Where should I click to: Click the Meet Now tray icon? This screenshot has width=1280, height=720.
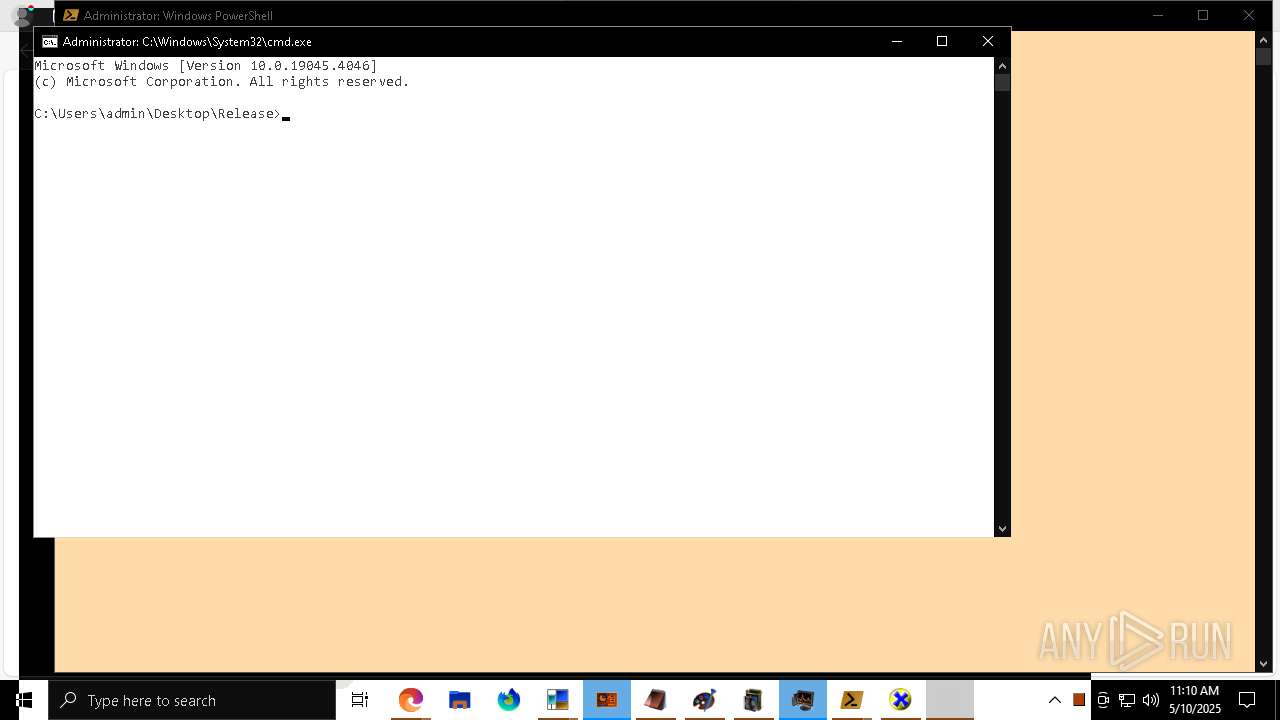click(1103, 700)
